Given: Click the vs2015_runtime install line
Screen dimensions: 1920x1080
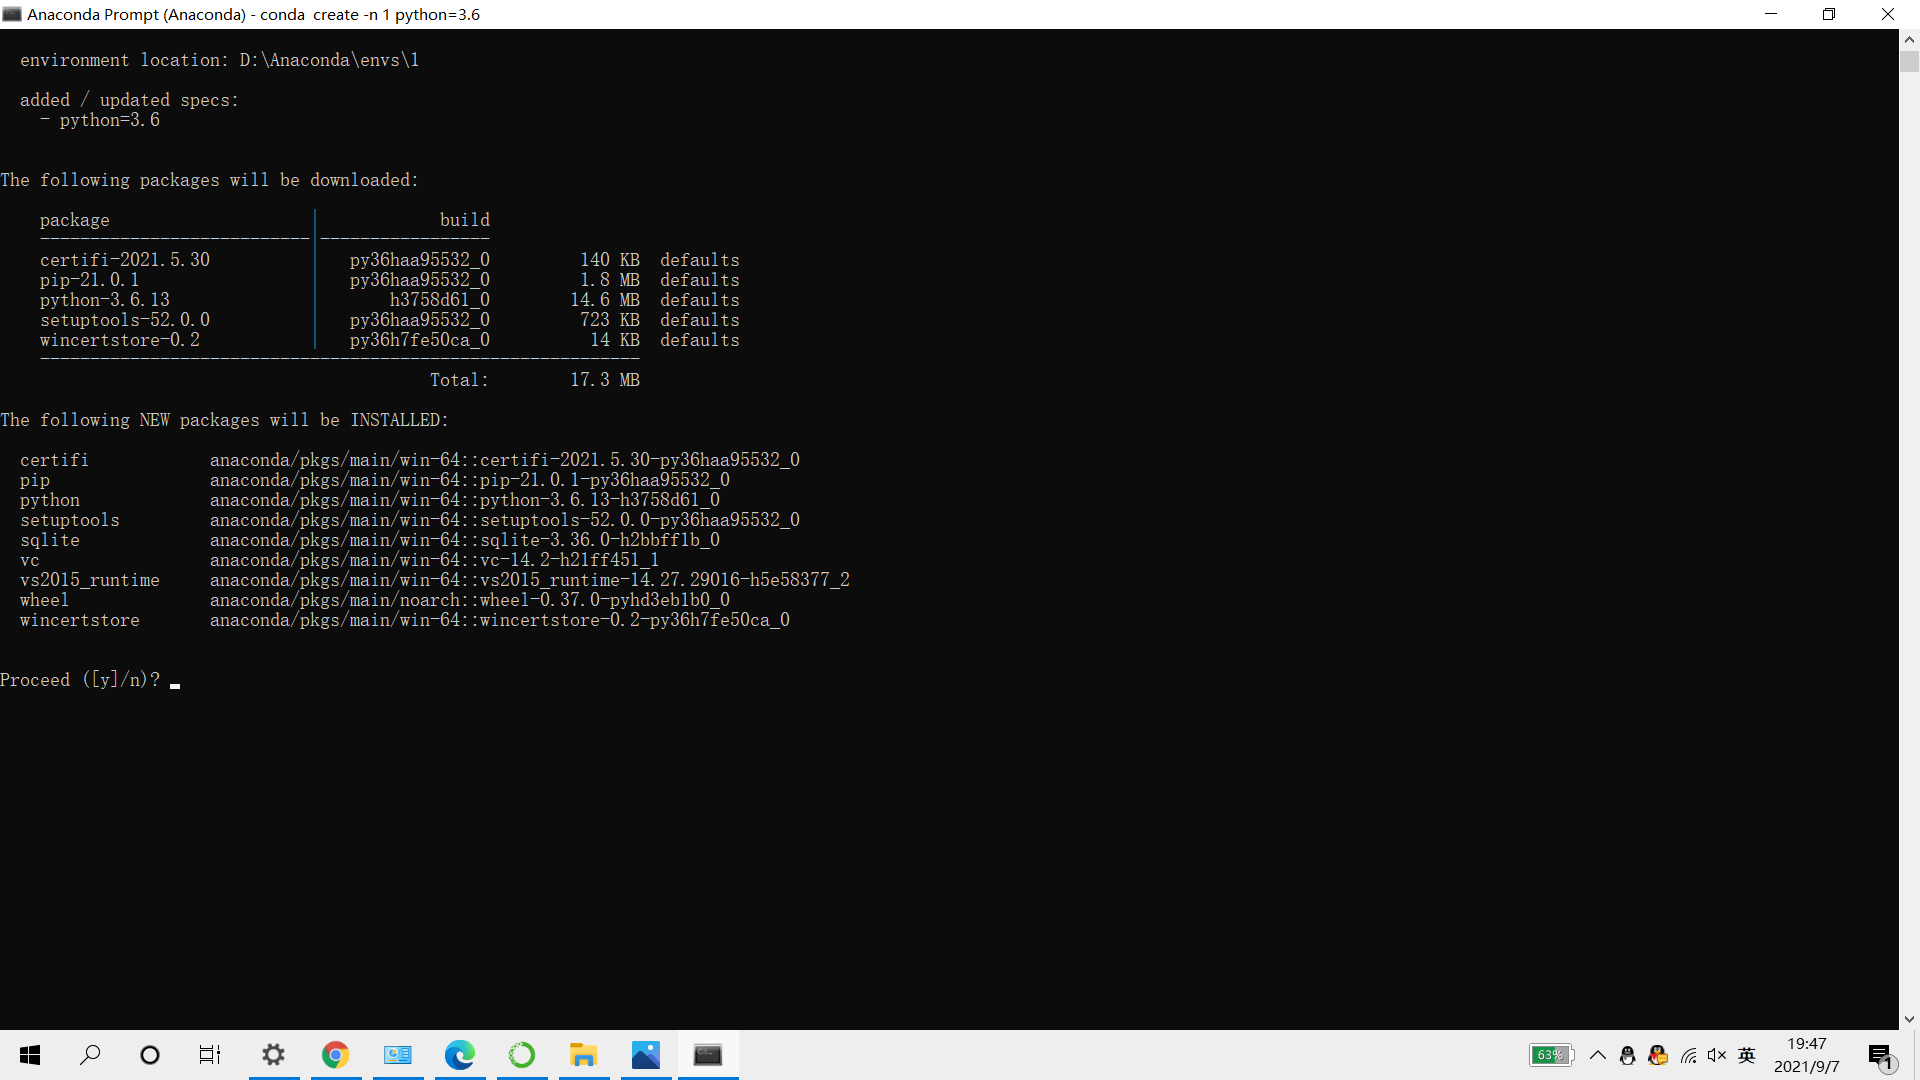Looking at the screenshot, I should coord(435,580).
